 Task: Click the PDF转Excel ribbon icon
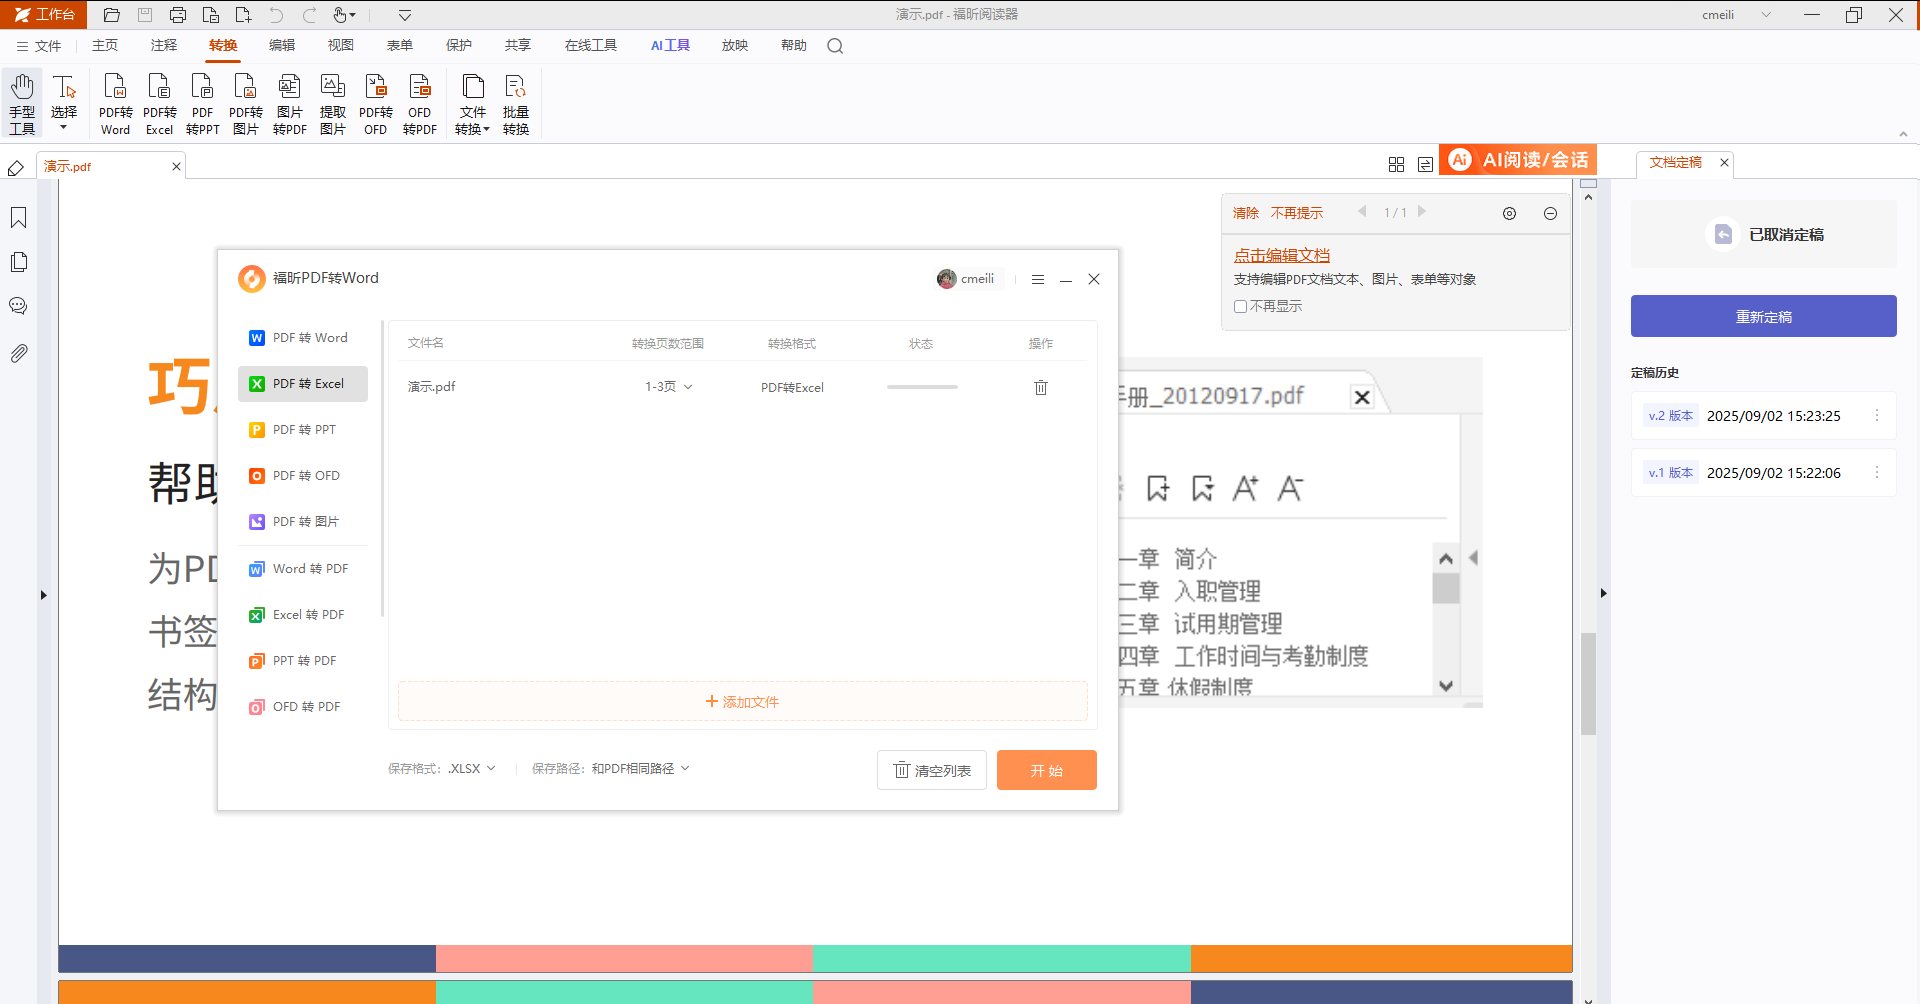(159, 104)
